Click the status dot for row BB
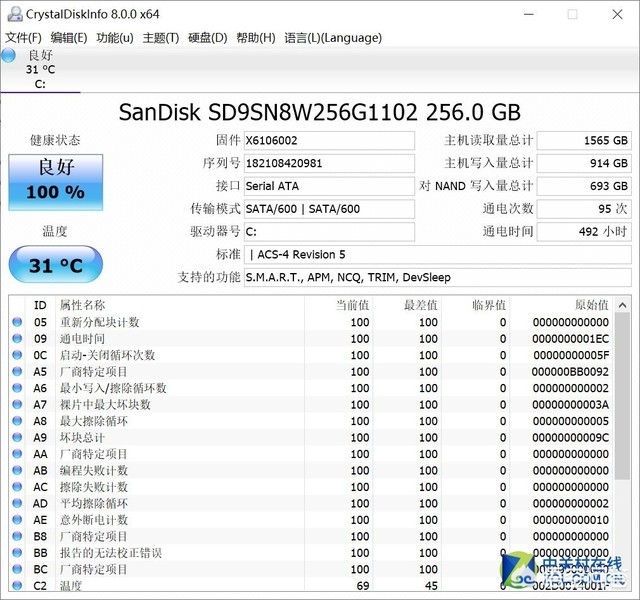Screen dimensions: 640x600 tap(17, 553)
